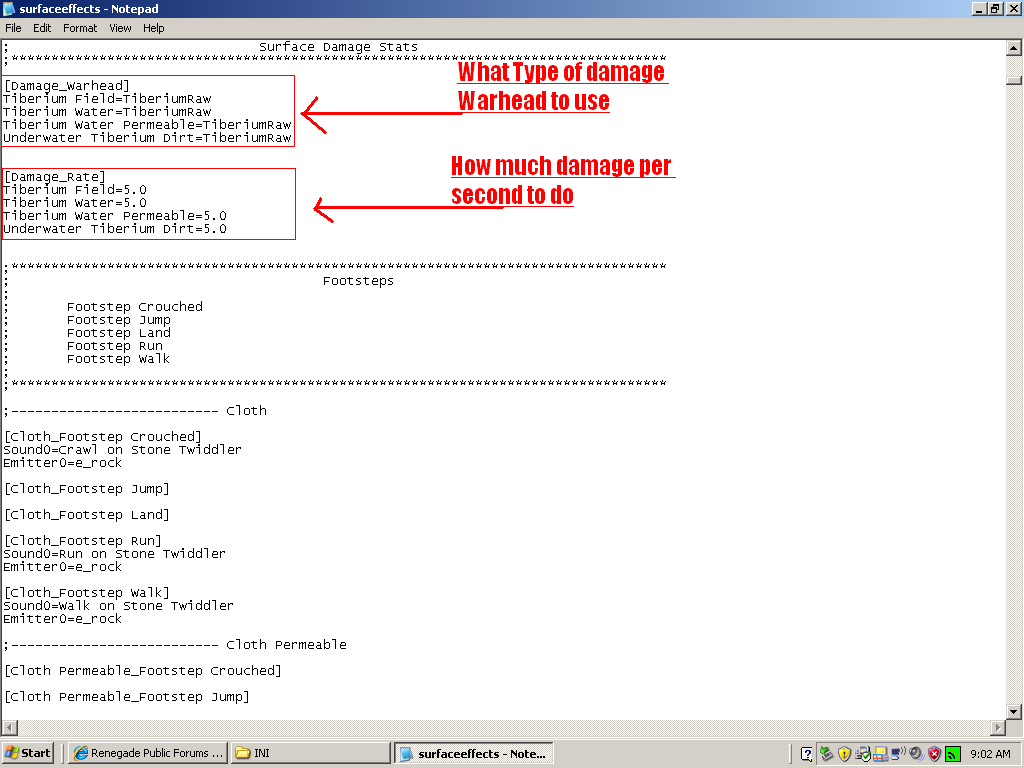Screen dimensions: 1024x768
Task: Click the Safely Remove Hardware tray icon
Action: [x=826, y=753]
